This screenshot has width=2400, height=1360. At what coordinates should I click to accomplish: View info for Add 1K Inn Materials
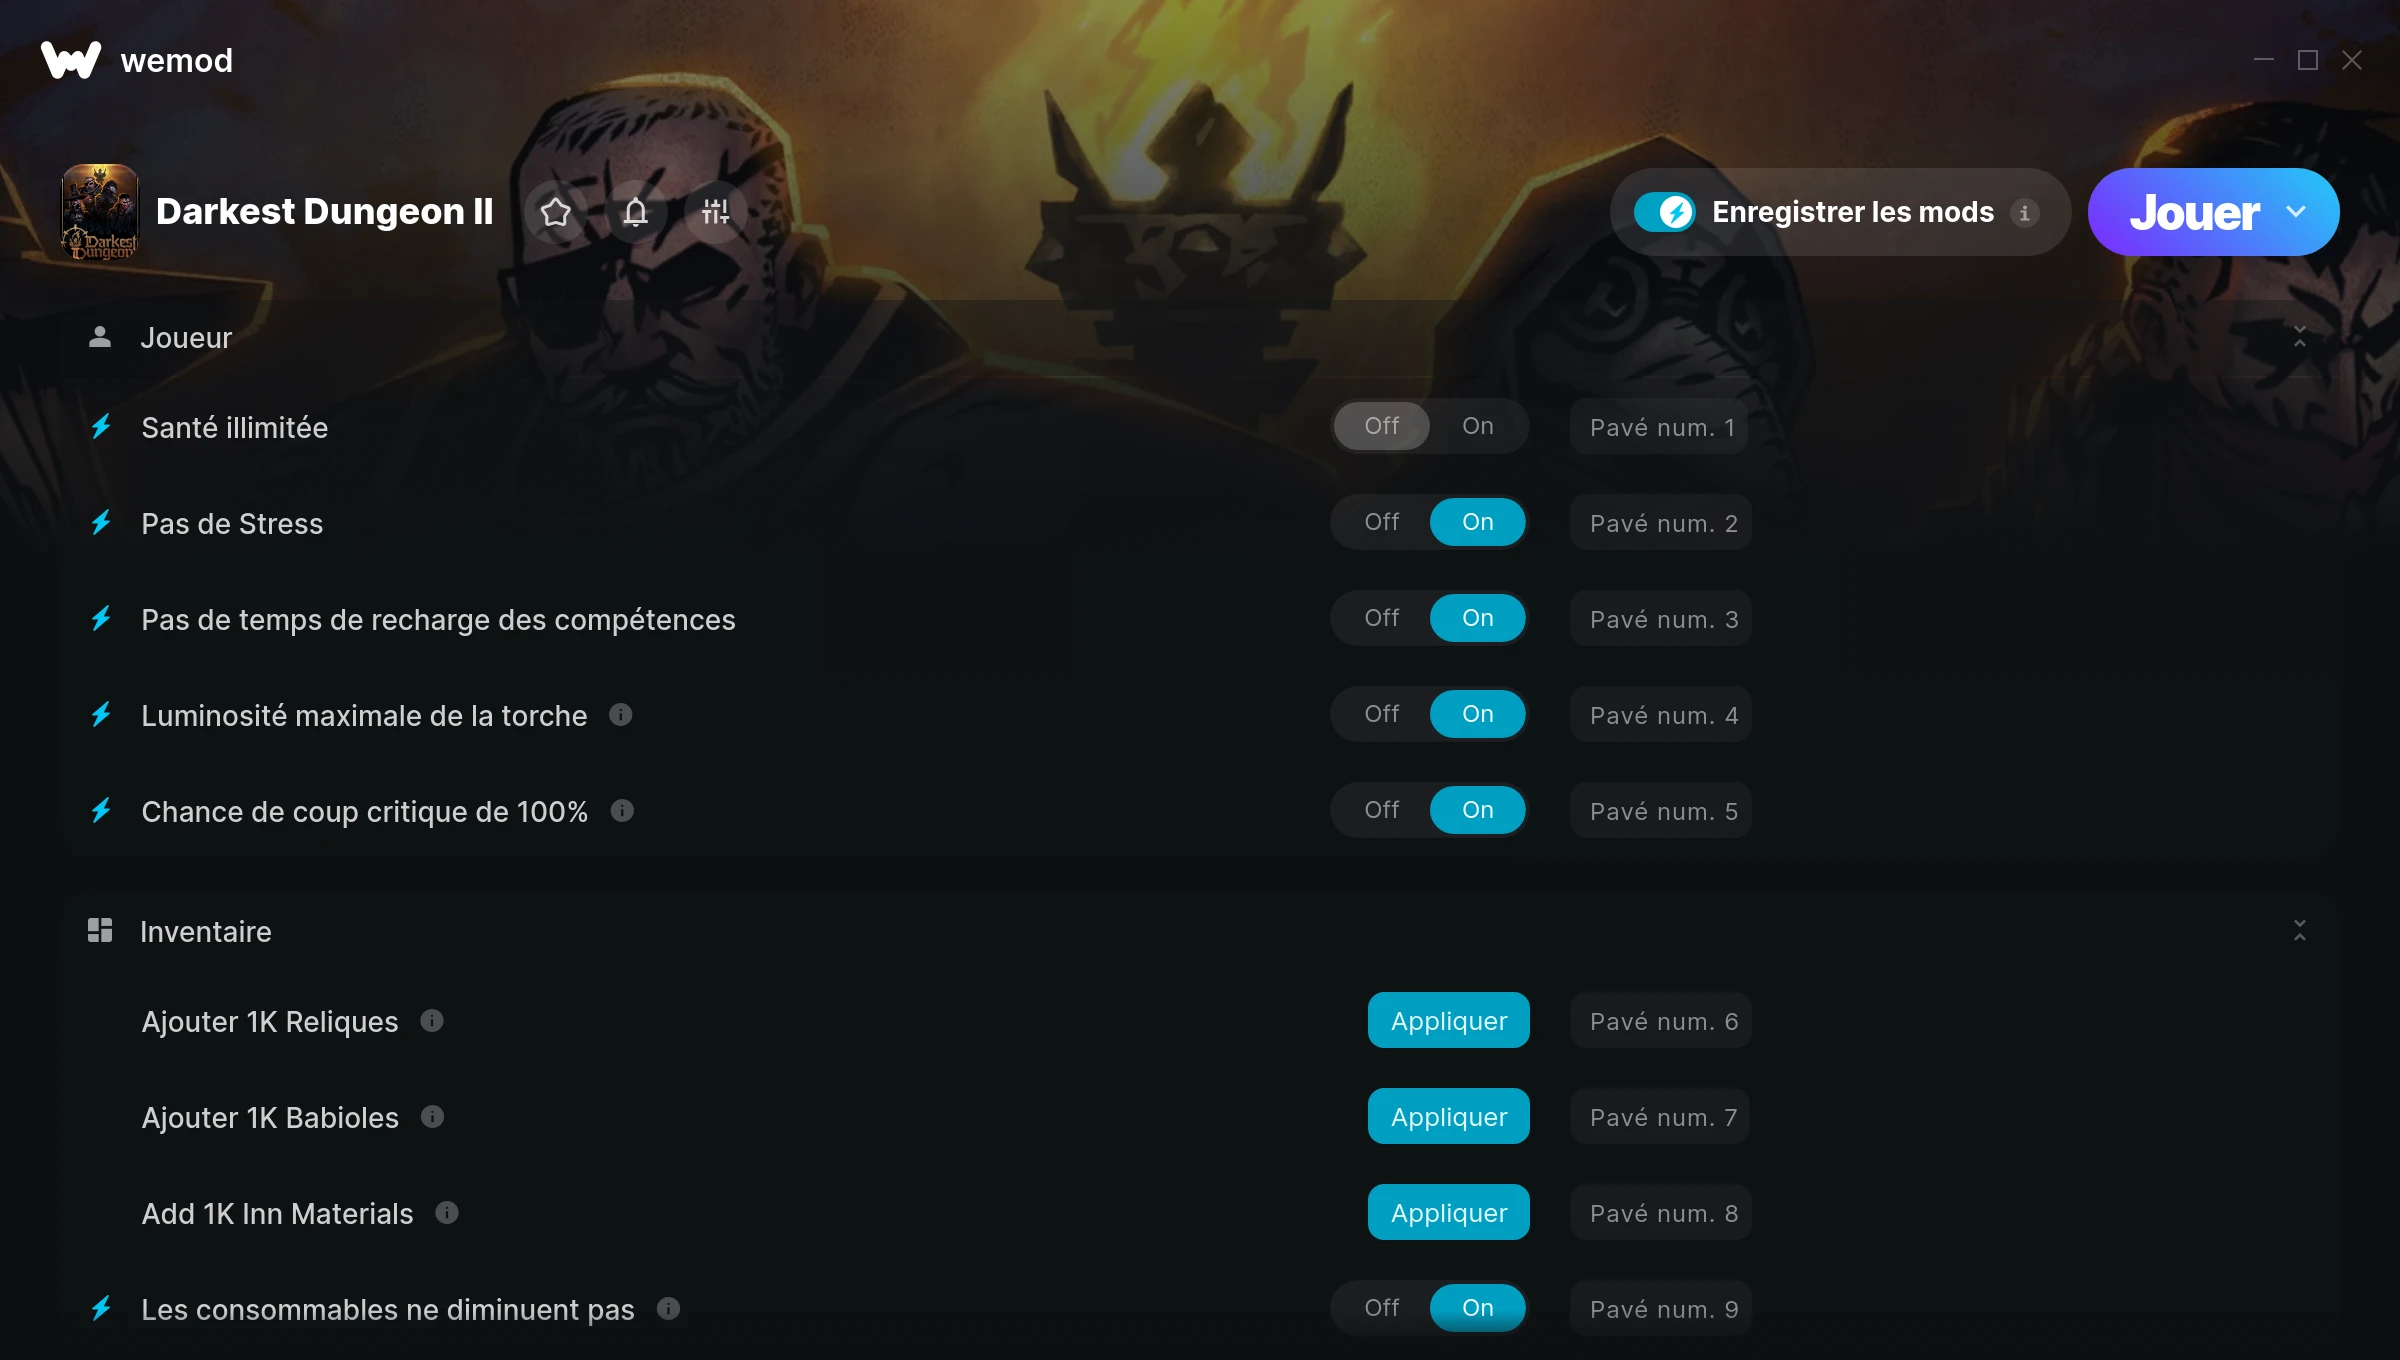coord(447,1213)
